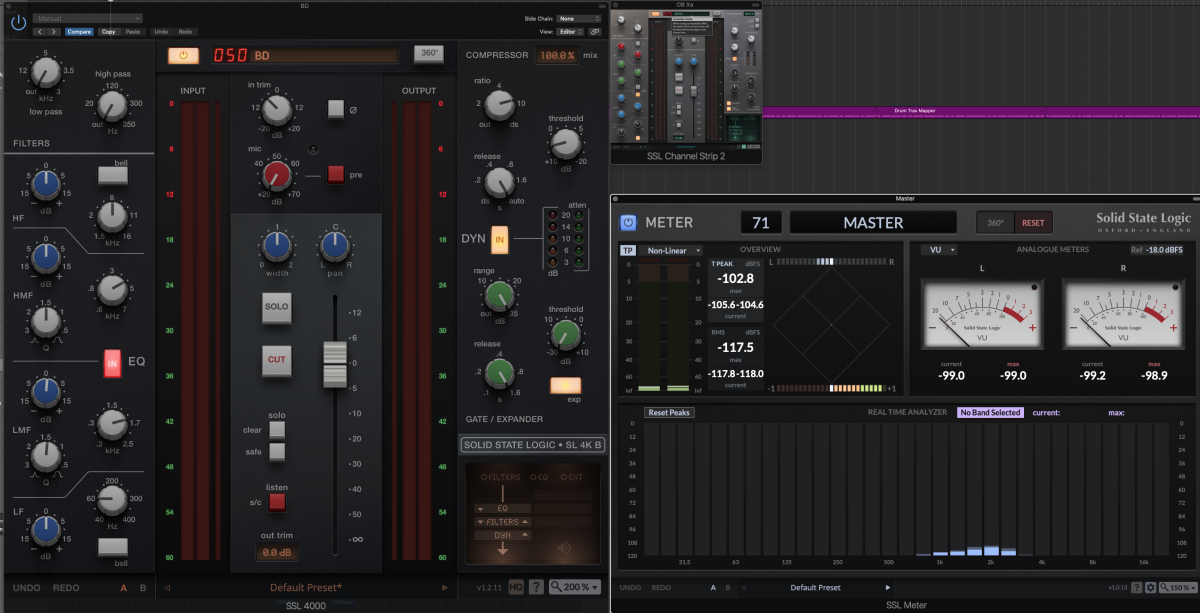Click the SSL Channel Strip 2 thumbnail
Image resolution: width=1200 pixels, height=613 pixels.
(686, 82)
